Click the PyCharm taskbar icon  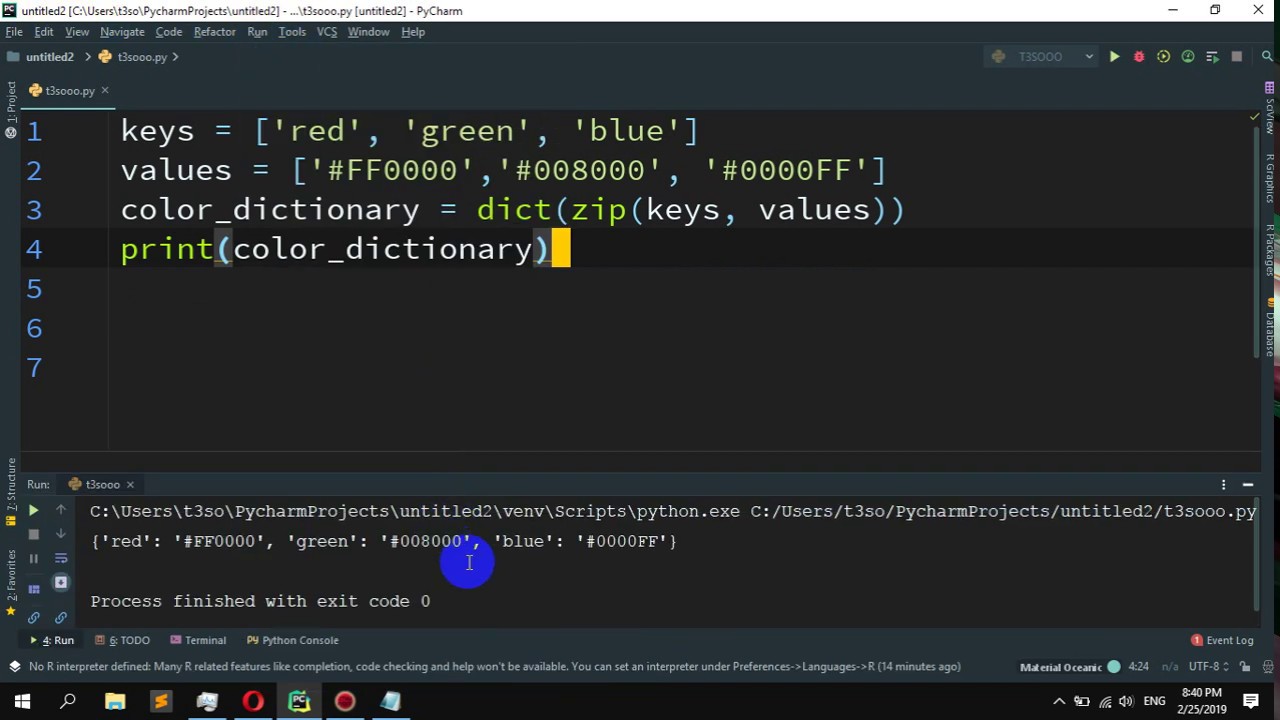299,702
